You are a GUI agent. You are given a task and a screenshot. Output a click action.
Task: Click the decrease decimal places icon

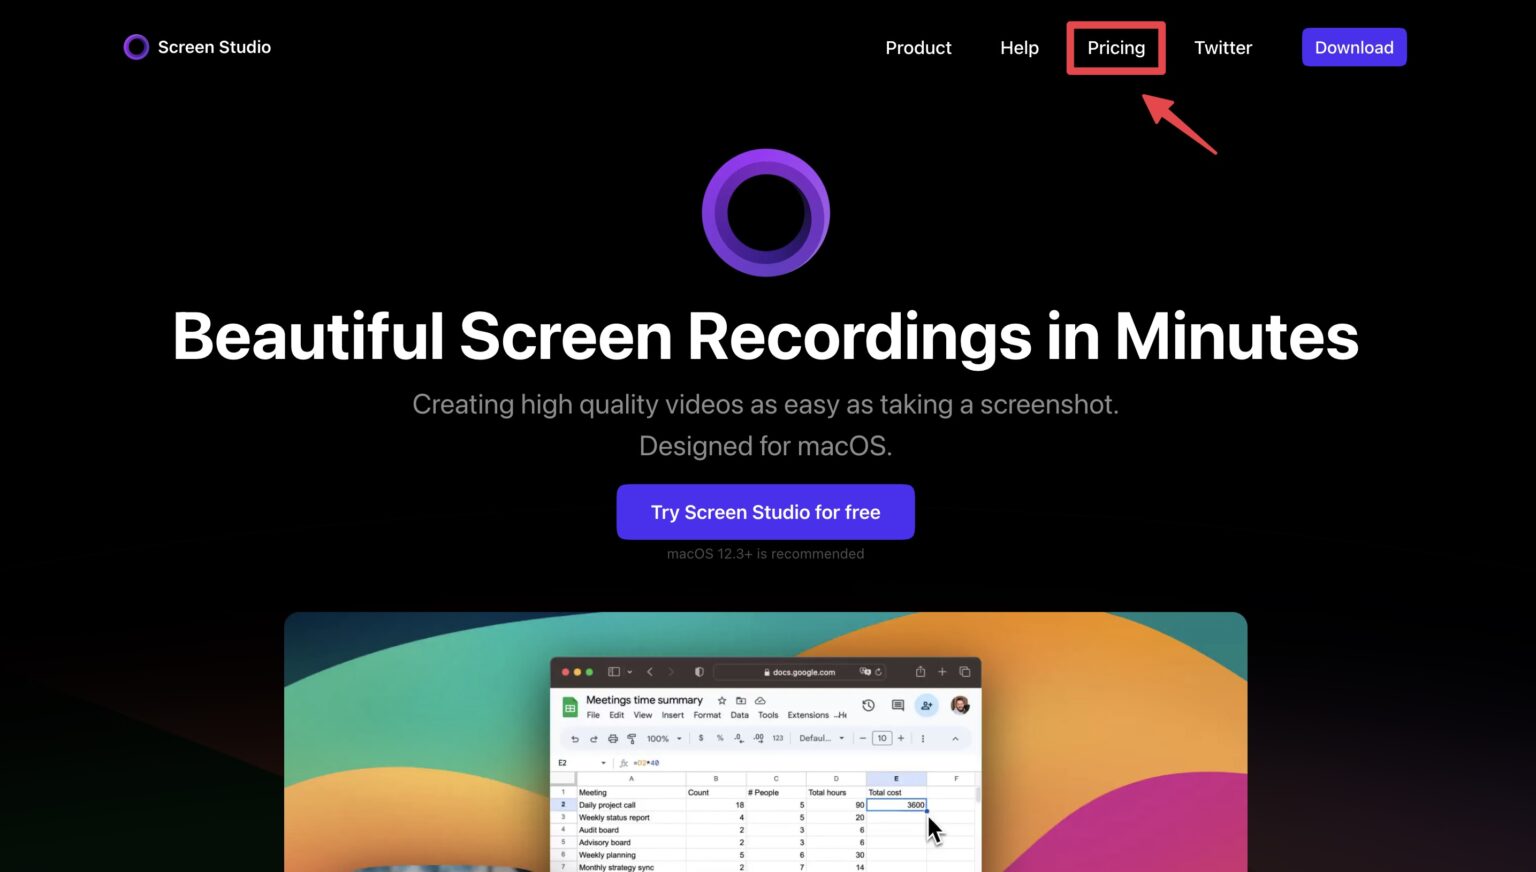[738, 739]
